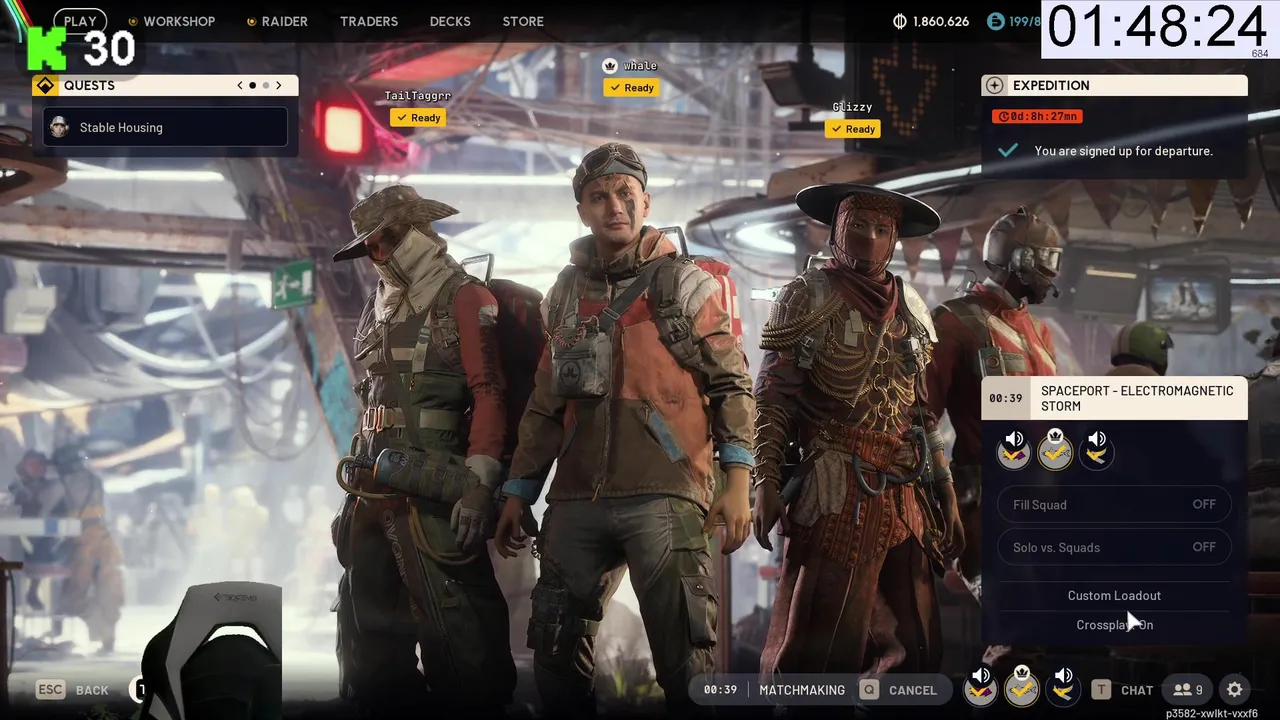The height and width of the screenshot is (720, 1280).
Task: Switch to the WORKSHOP tab
Action: coord(179,21)
